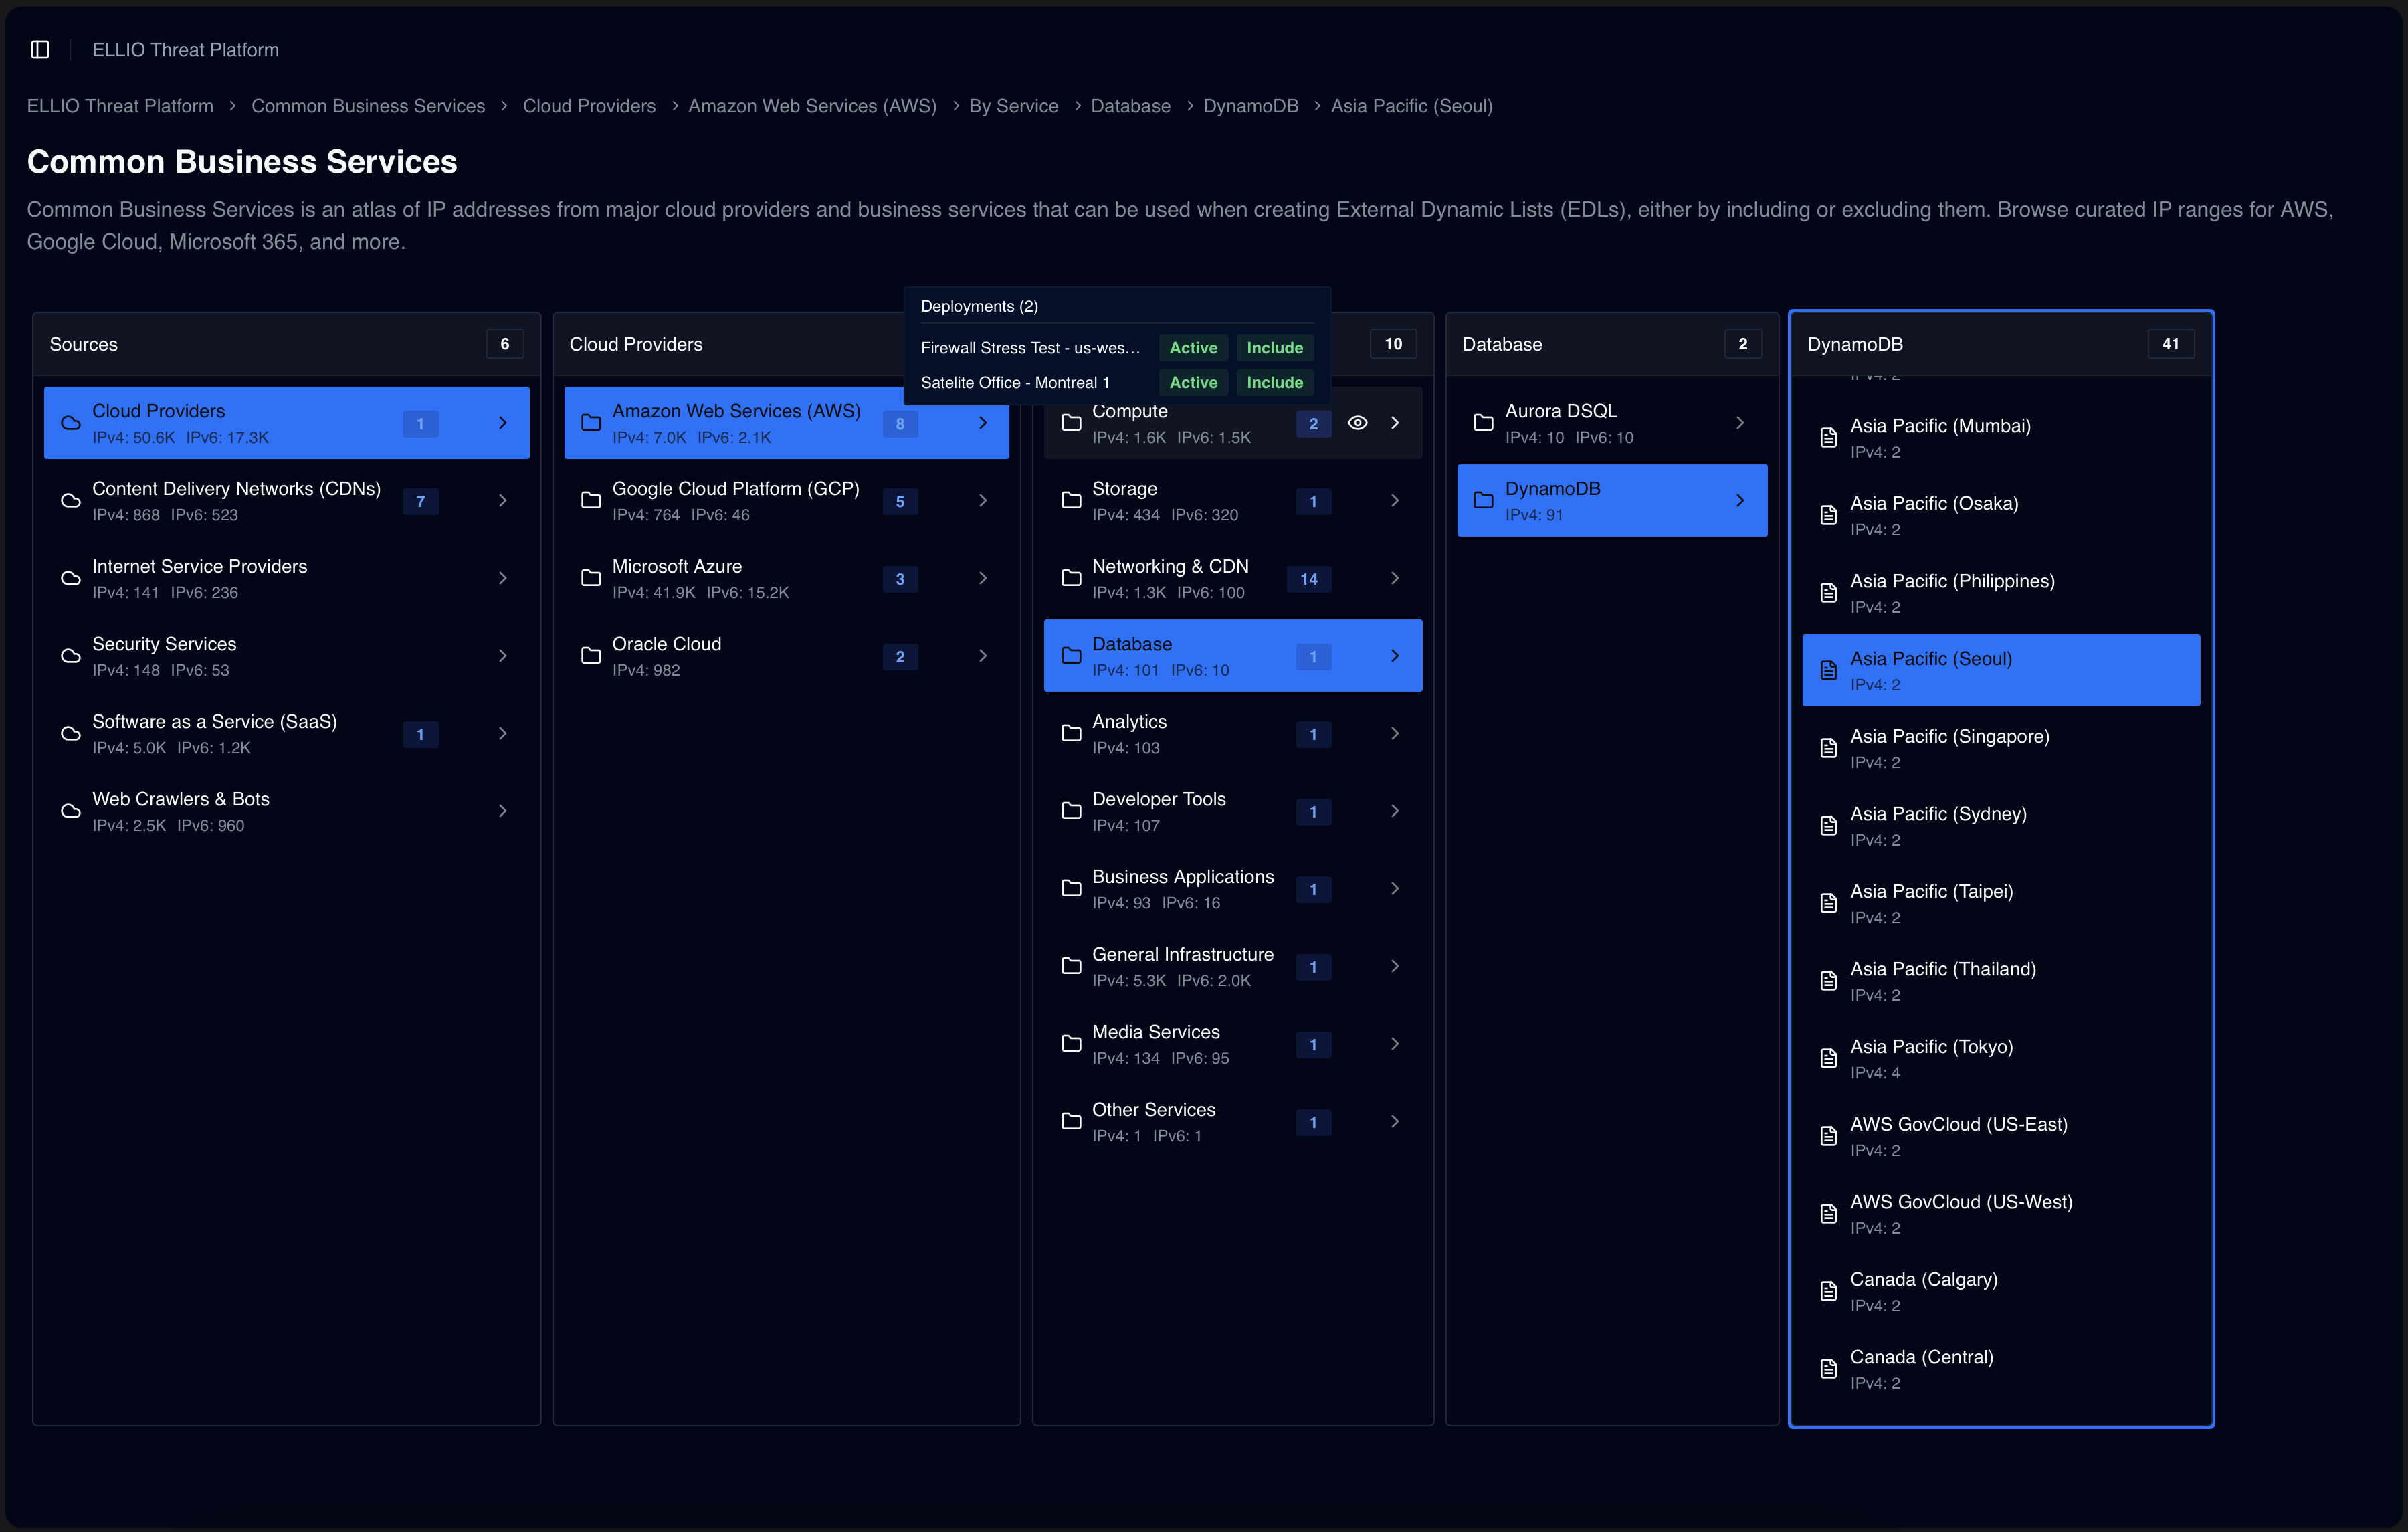Open Amazon Web Services (AWS) breadcrumb
Viewport: 2408px width, 1532px height.
812,106
